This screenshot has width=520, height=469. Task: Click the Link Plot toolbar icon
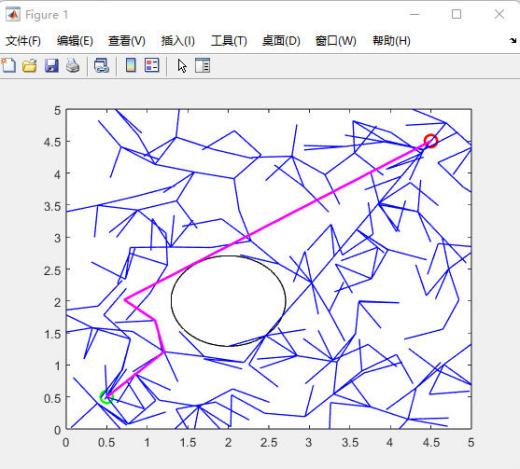tap(101, 65)
